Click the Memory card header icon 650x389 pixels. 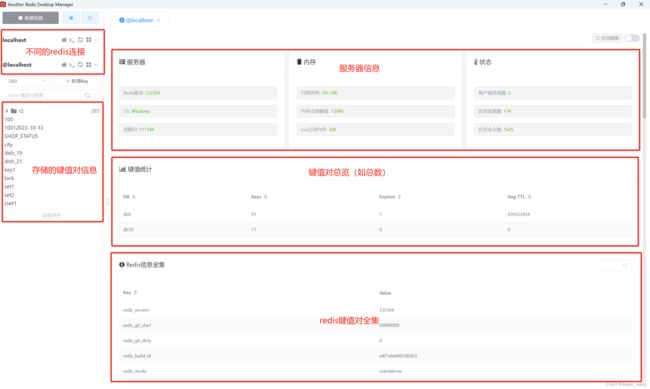[x=299, y=62]
